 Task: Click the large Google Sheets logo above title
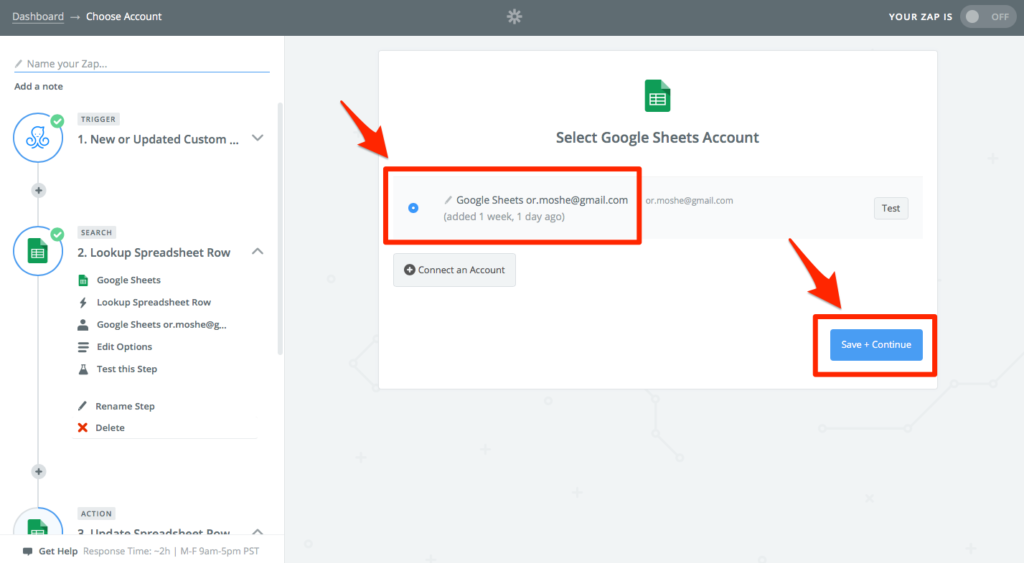point(657,96)
